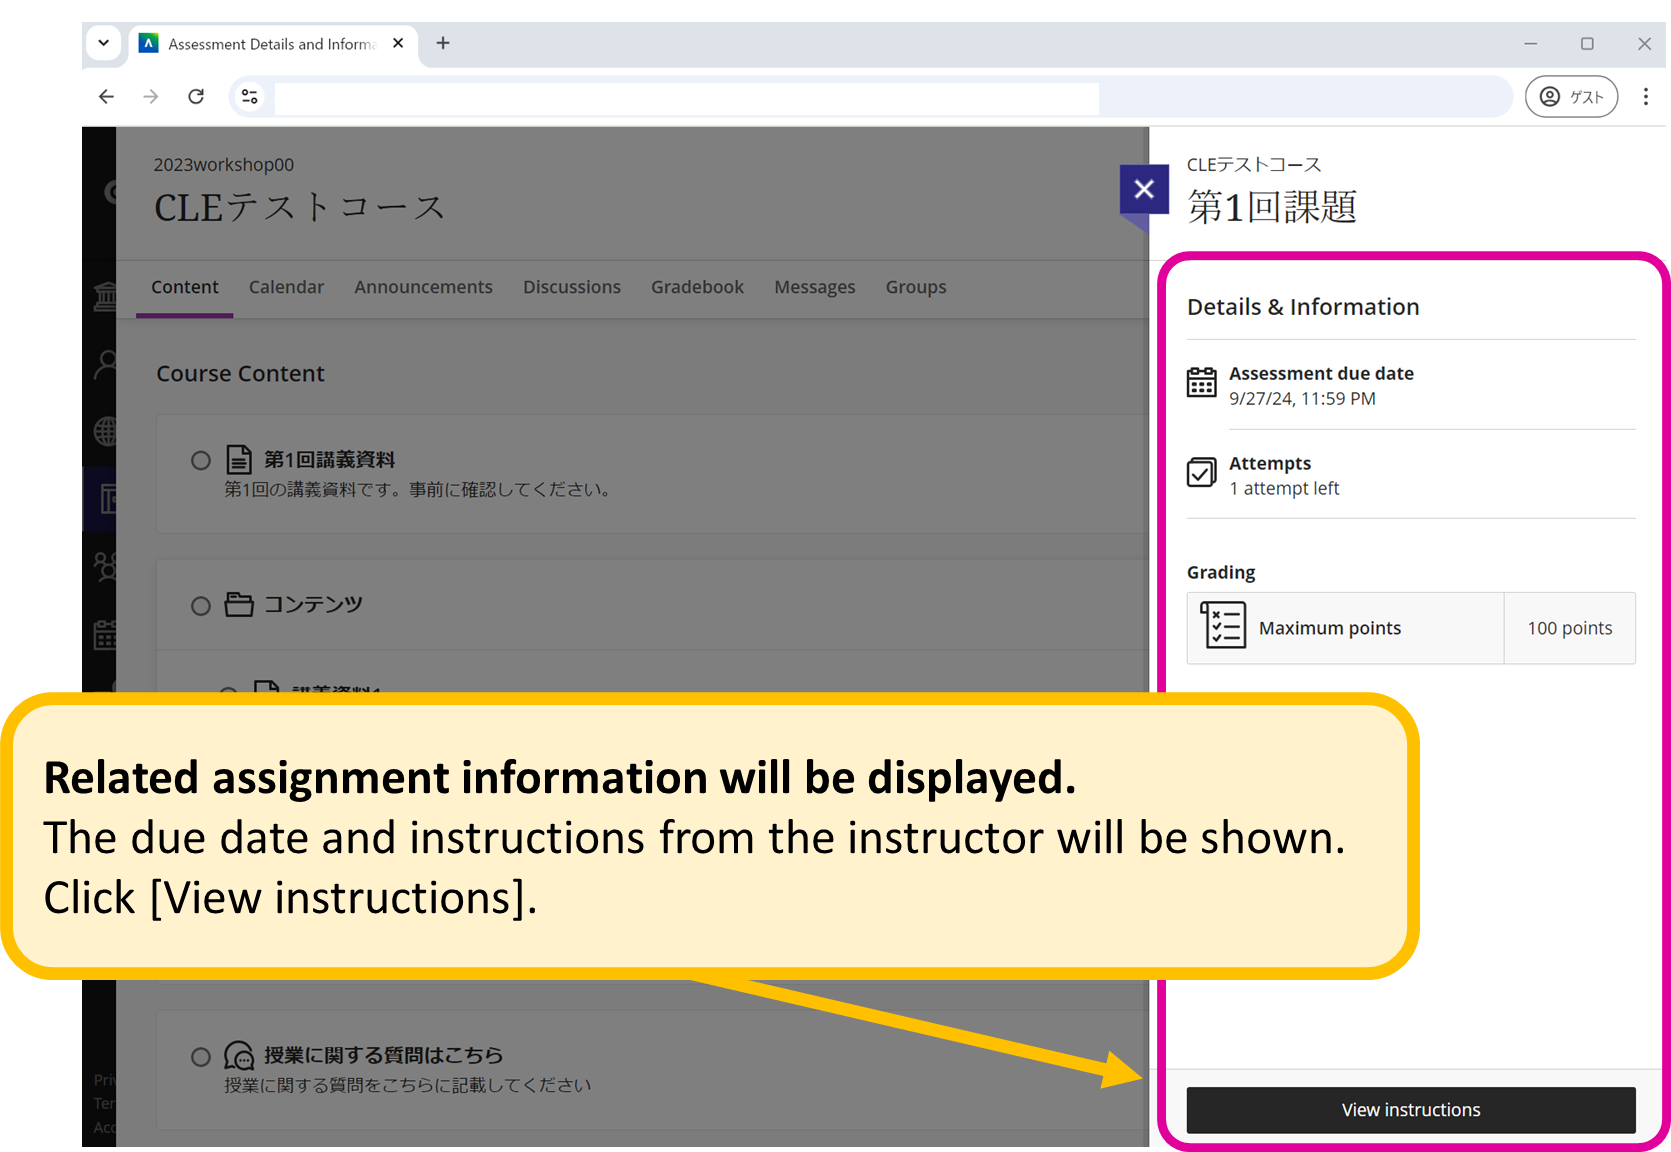Open the Institution page icon in sidebar

pos(105,295)
